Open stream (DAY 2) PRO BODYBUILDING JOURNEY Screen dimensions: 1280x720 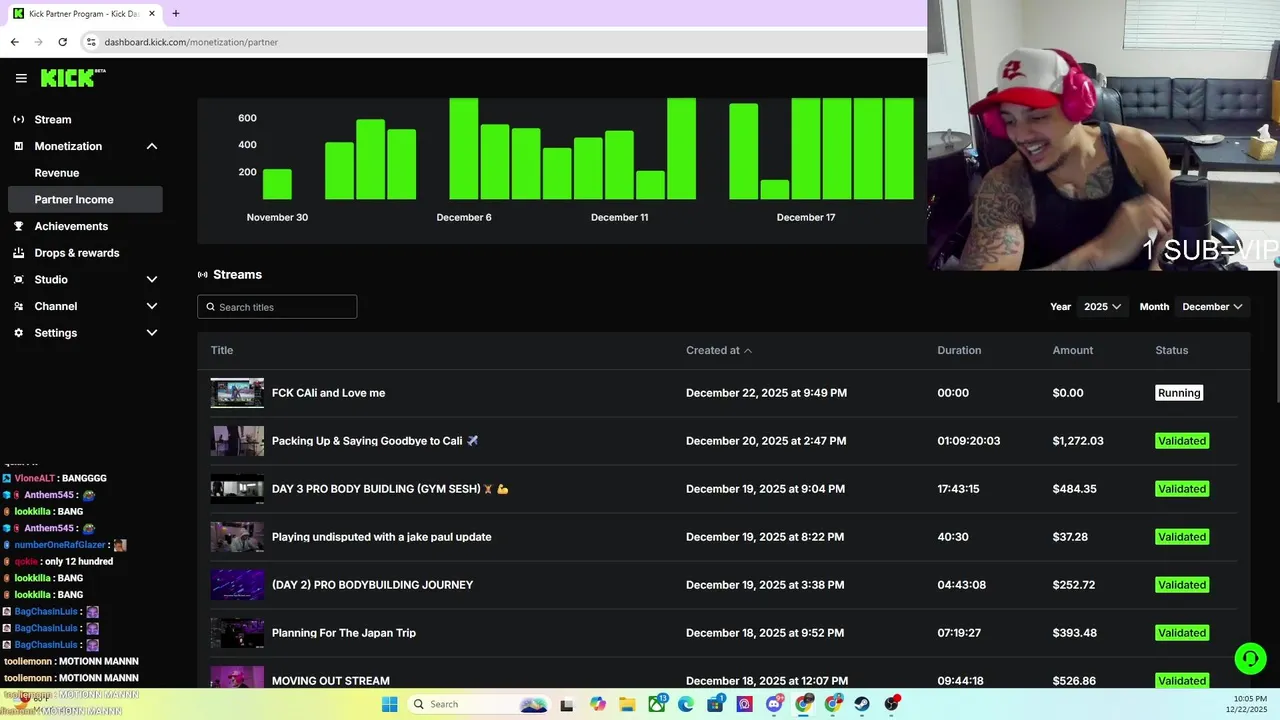point(372,585)
